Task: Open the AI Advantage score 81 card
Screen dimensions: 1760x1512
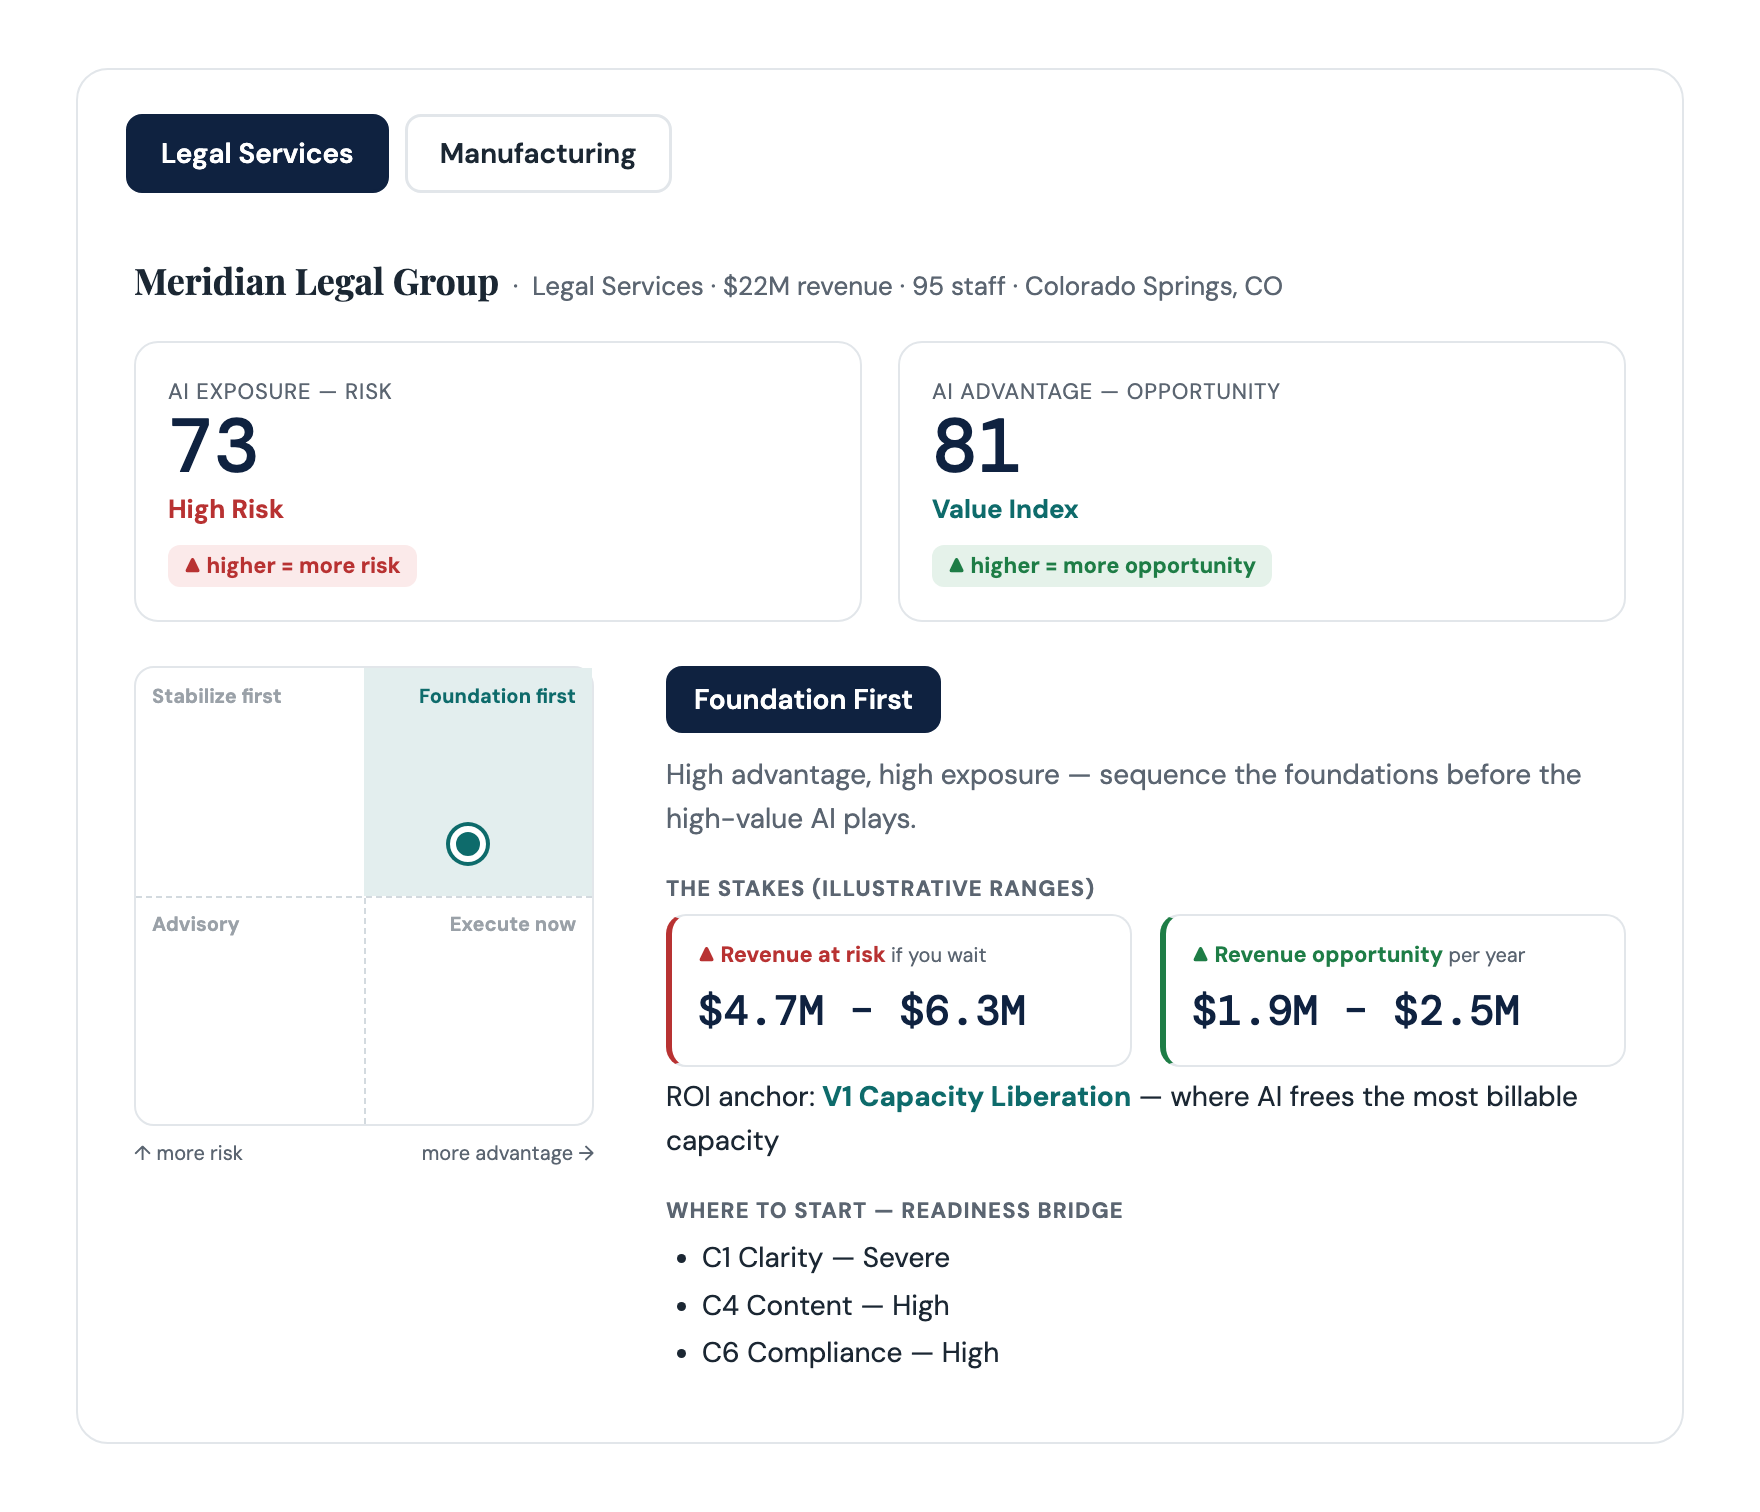Action: click(x=1262, y=481)
